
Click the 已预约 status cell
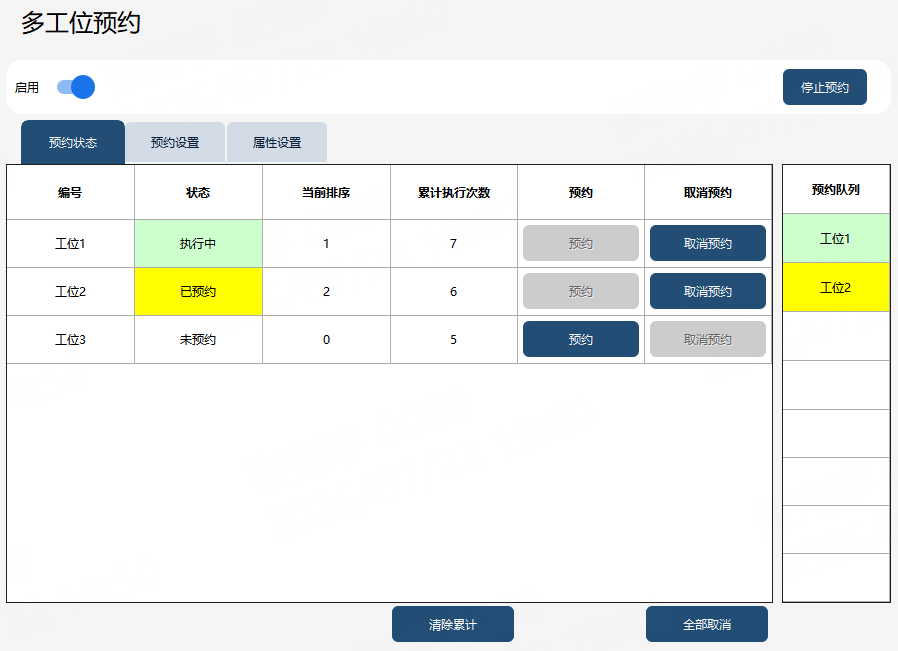pyautogui.click(x=198, y=291)
